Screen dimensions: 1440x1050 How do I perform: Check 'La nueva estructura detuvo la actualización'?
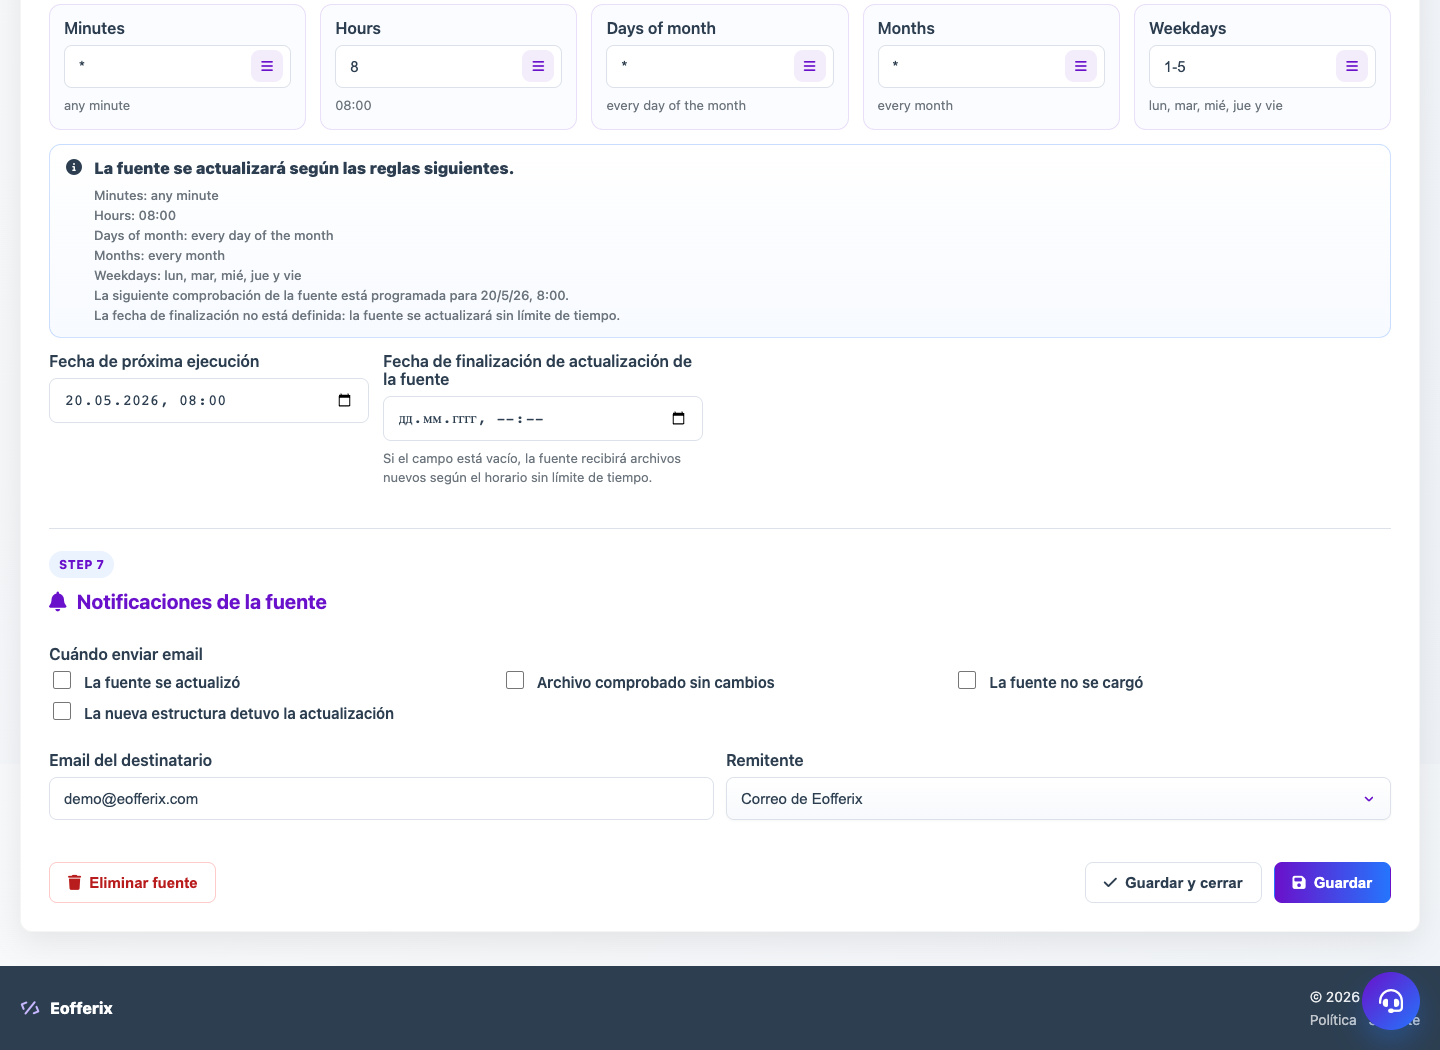point(62,711)
